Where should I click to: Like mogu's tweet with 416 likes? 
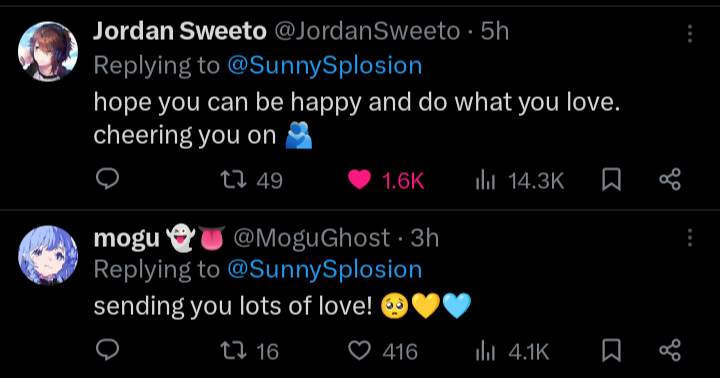click(382, 351)
